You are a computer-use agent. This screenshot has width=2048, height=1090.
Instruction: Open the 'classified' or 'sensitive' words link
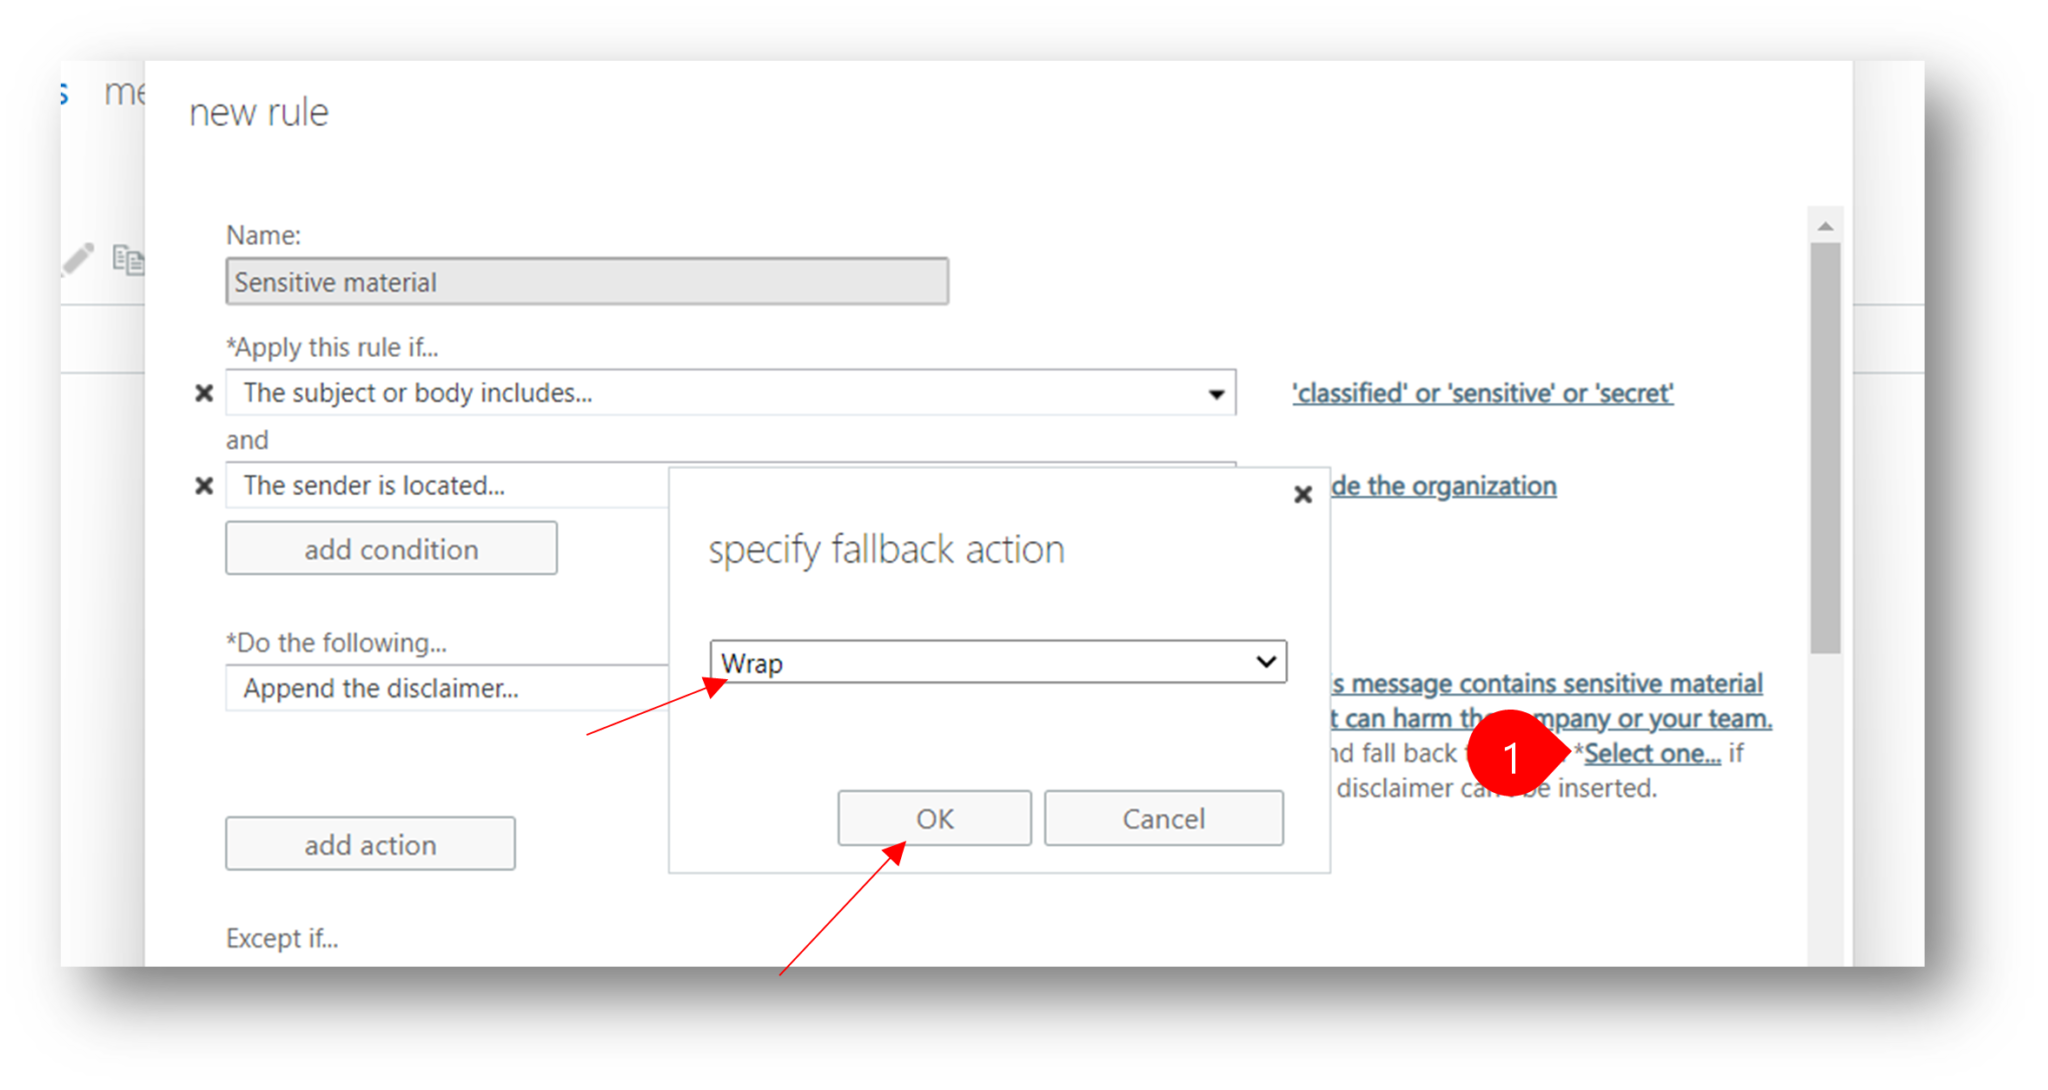(x=1482, y=394)
